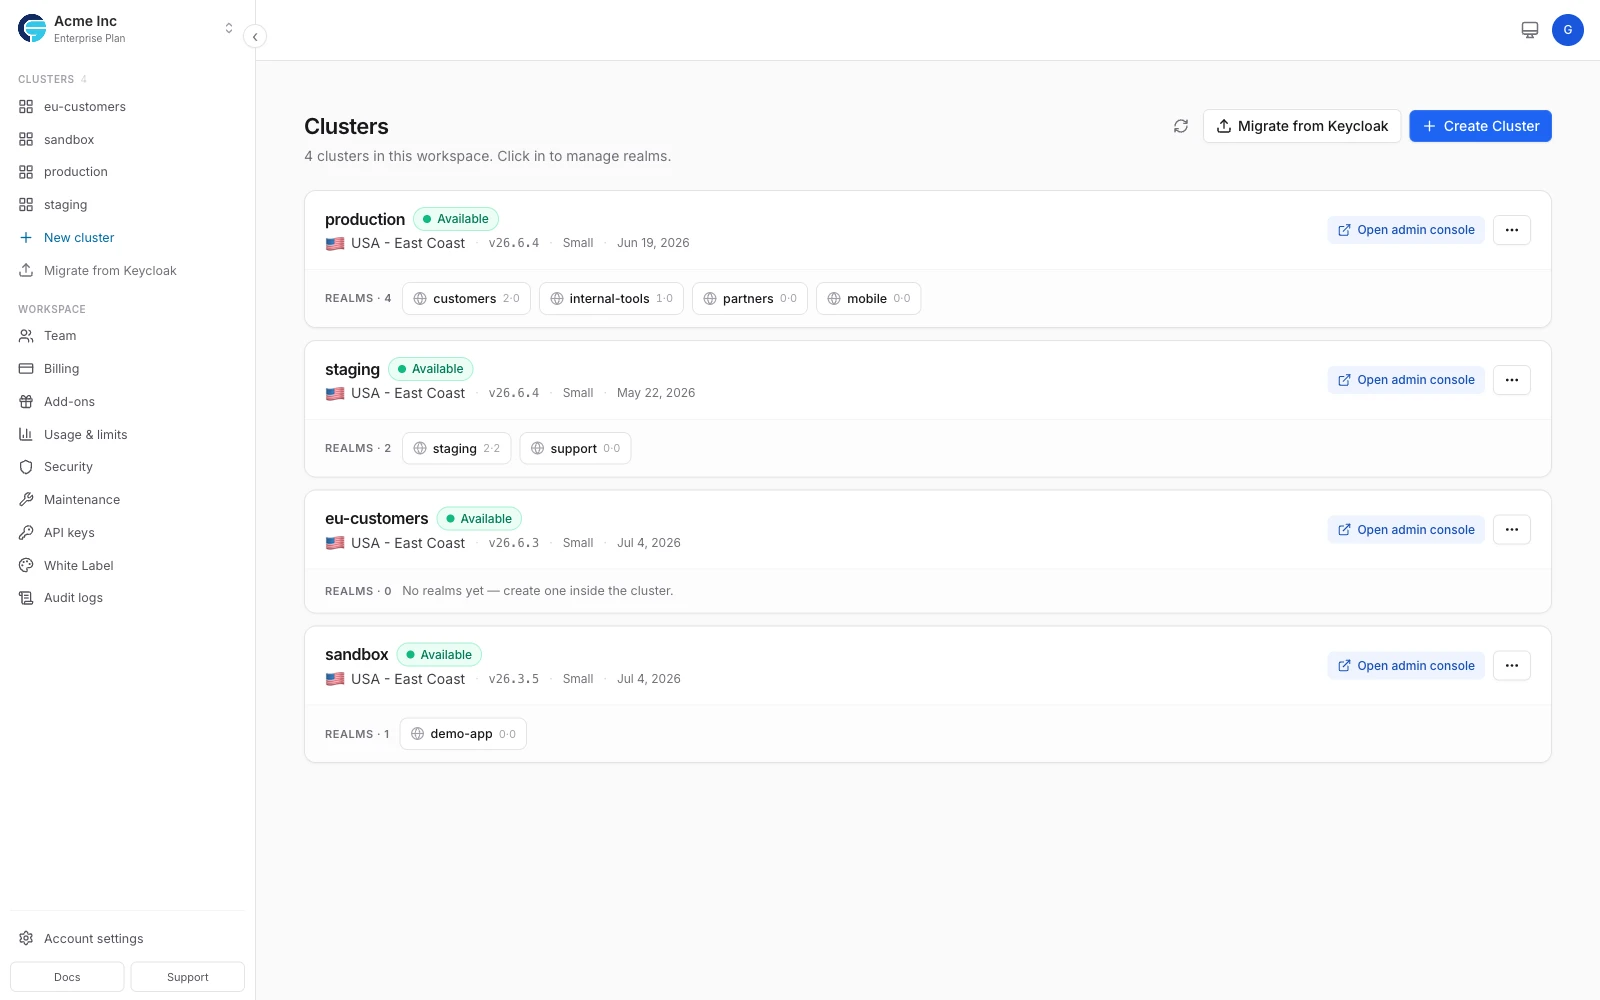Open the internal-tools realm chip
Viewport: 1600px width, 1000px height.
point(611,299)
